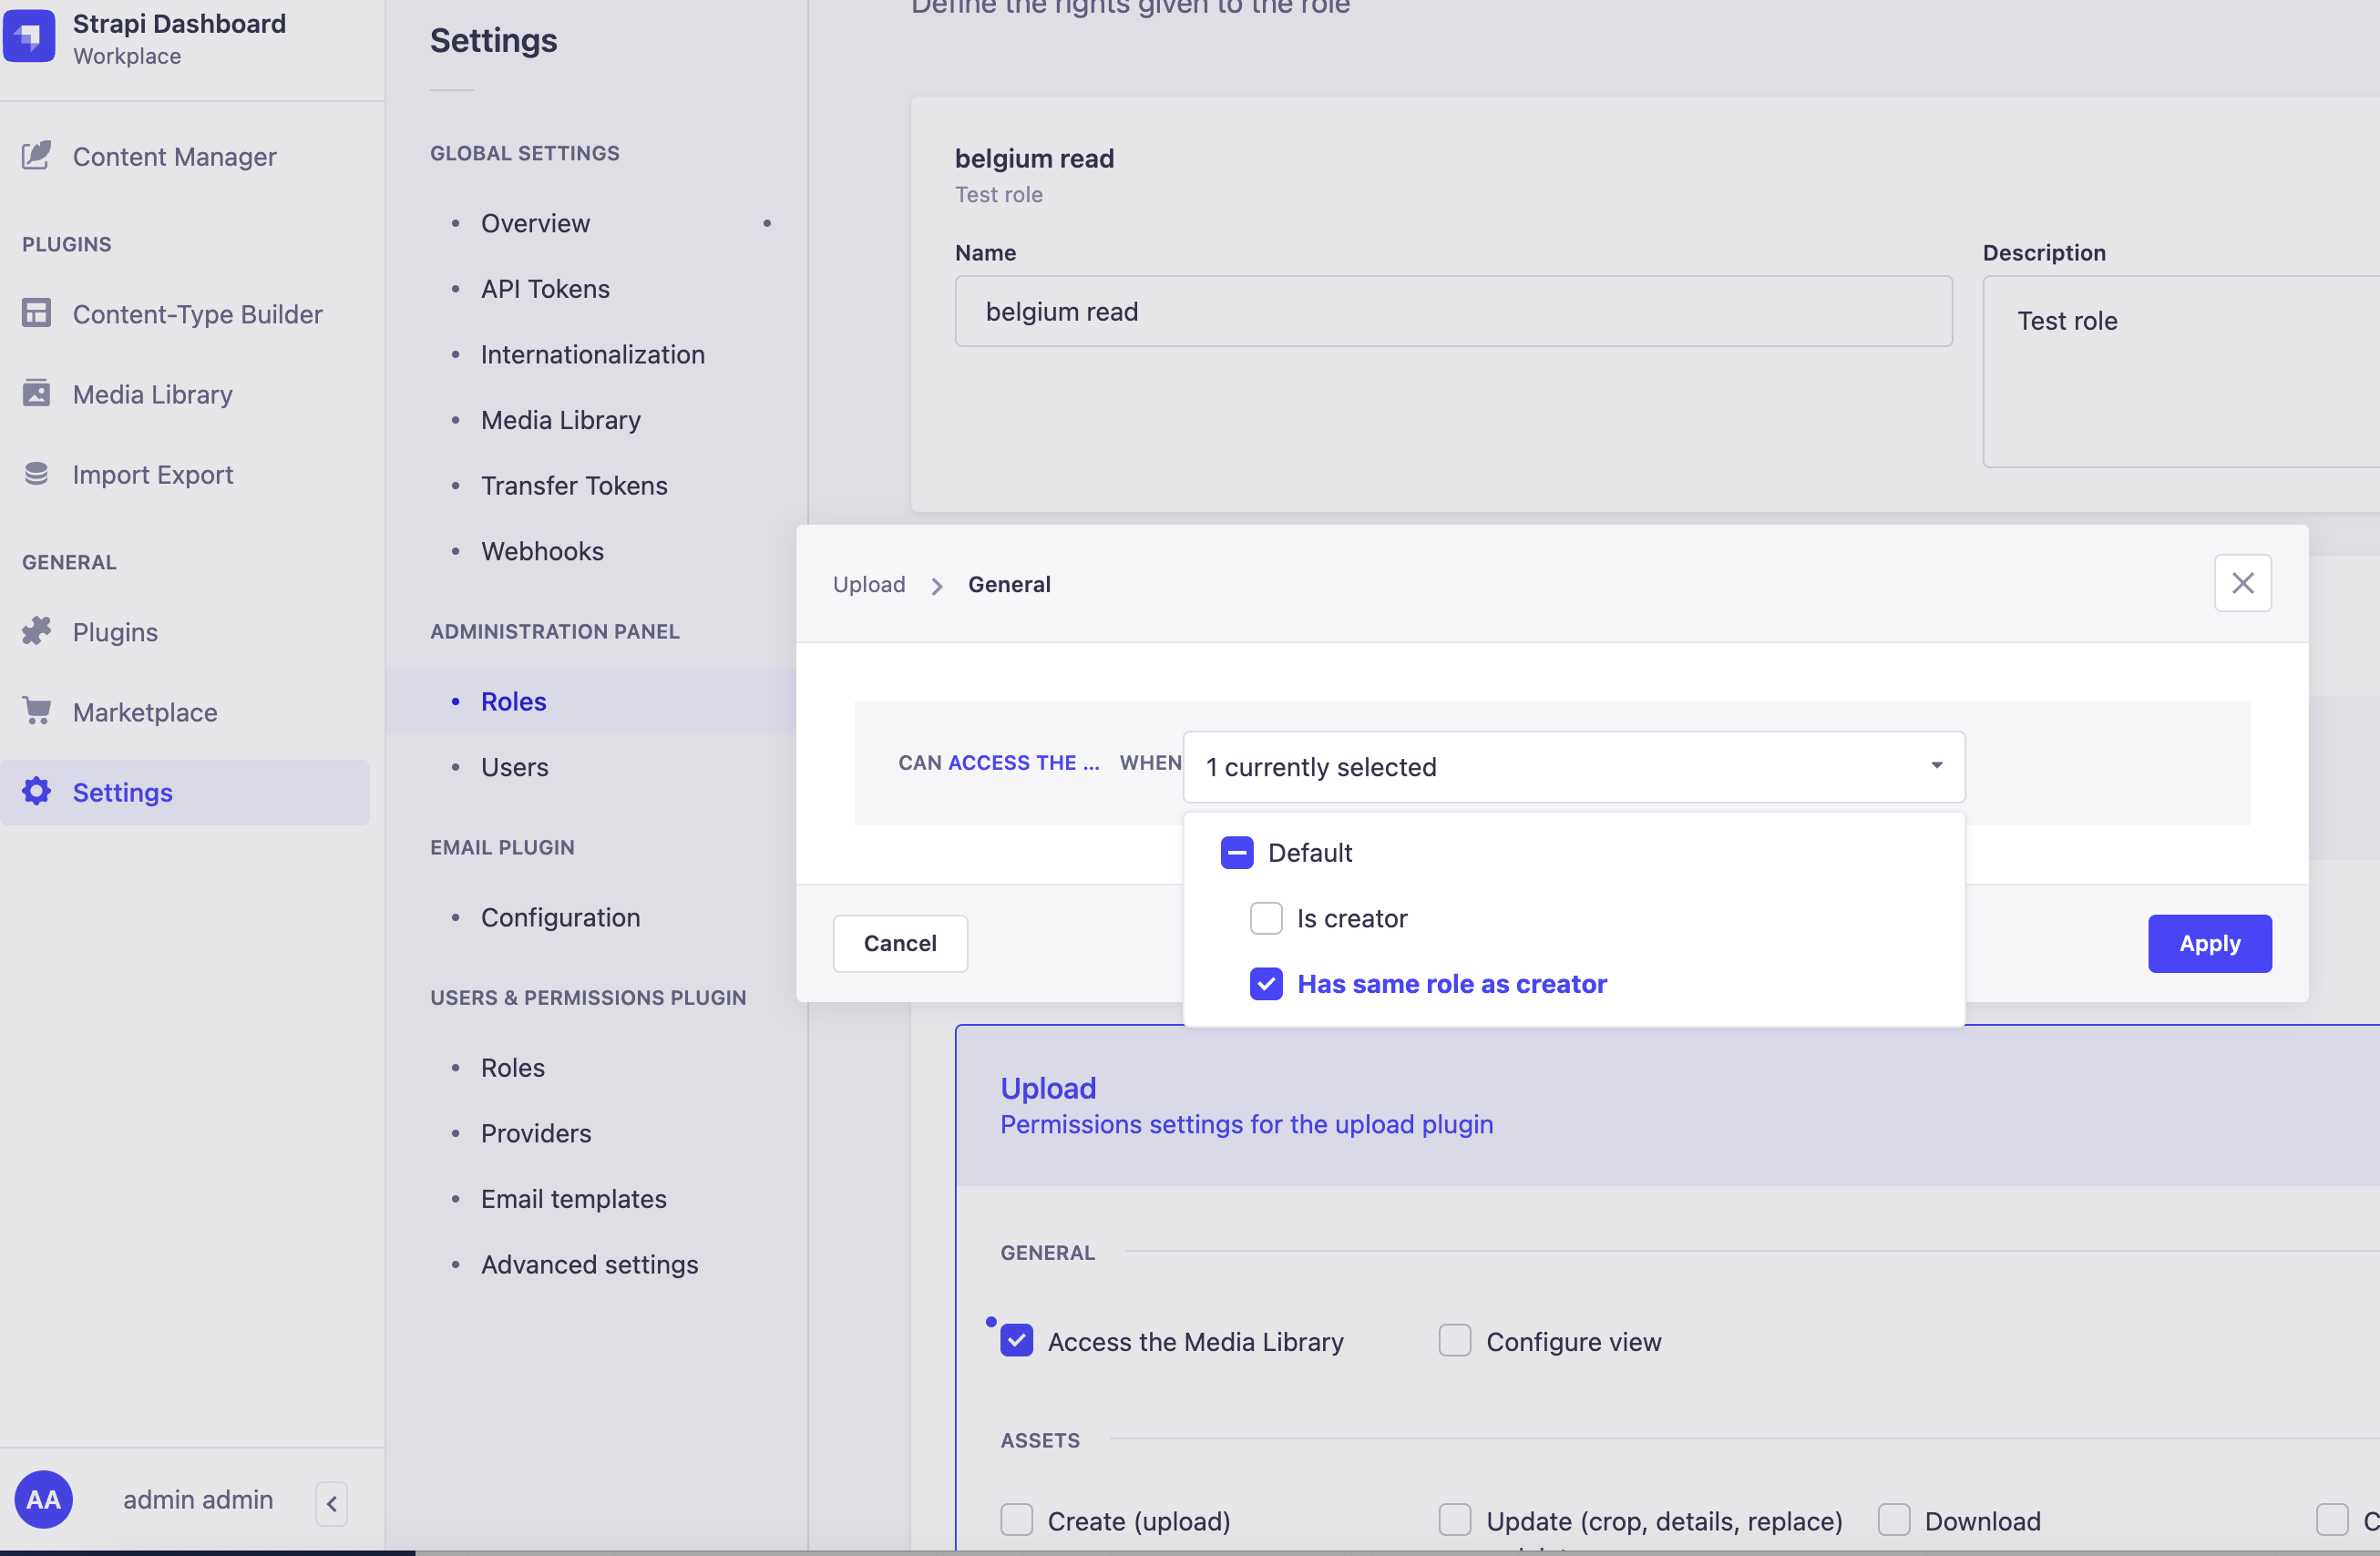Image resolution: width=2380 pixels, height=1556 pixels.
Task: Select the Content-Type Builder plugin icon
Action: coord(36,313)
